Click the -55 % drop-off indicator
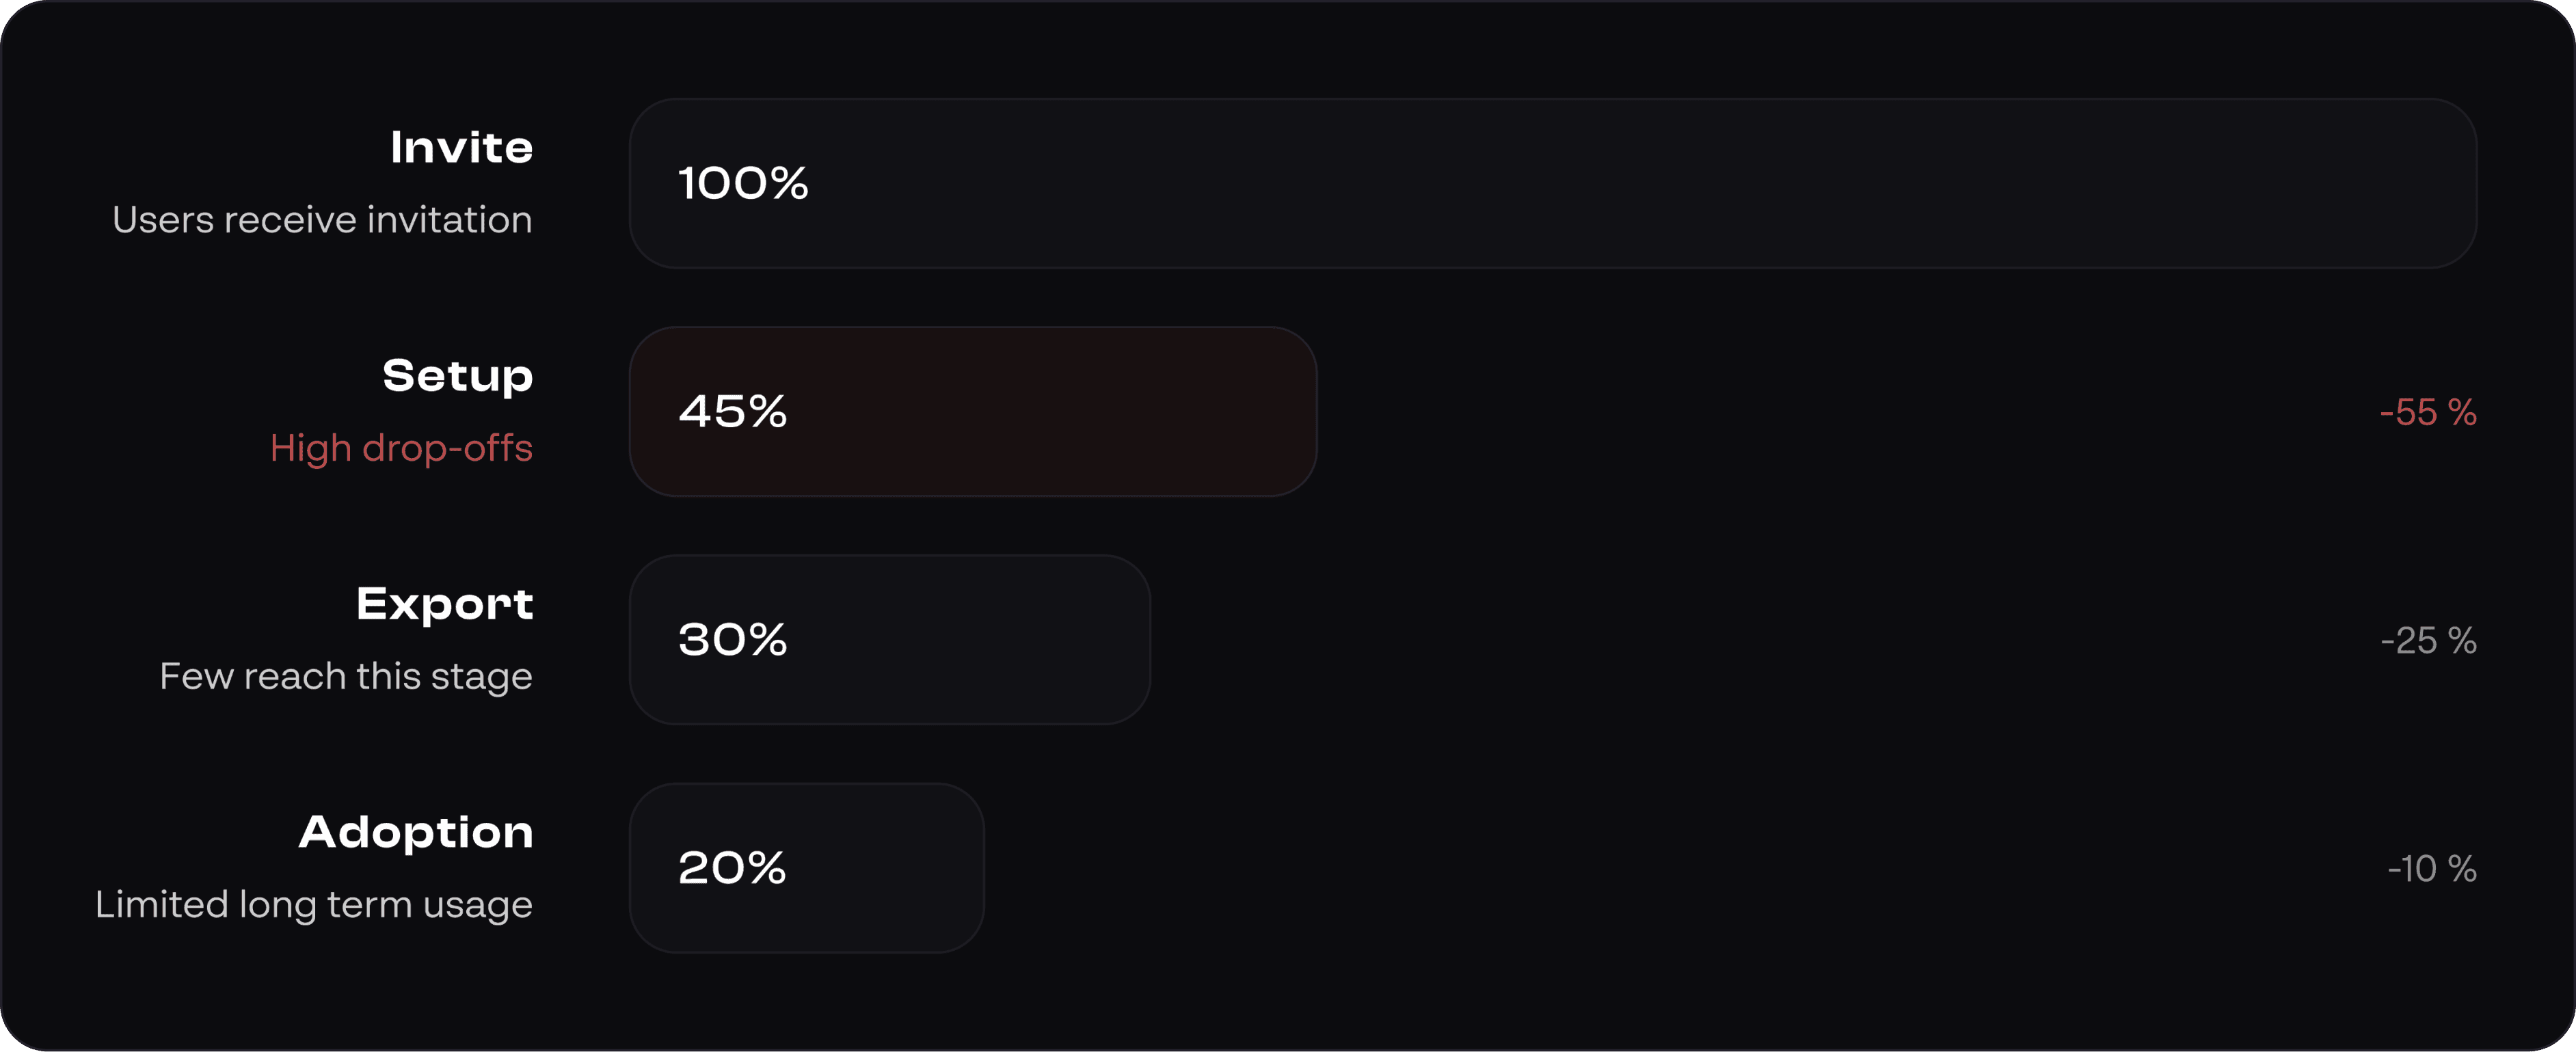This screenshot has width=2576, height=1052. coord(2428,412)
